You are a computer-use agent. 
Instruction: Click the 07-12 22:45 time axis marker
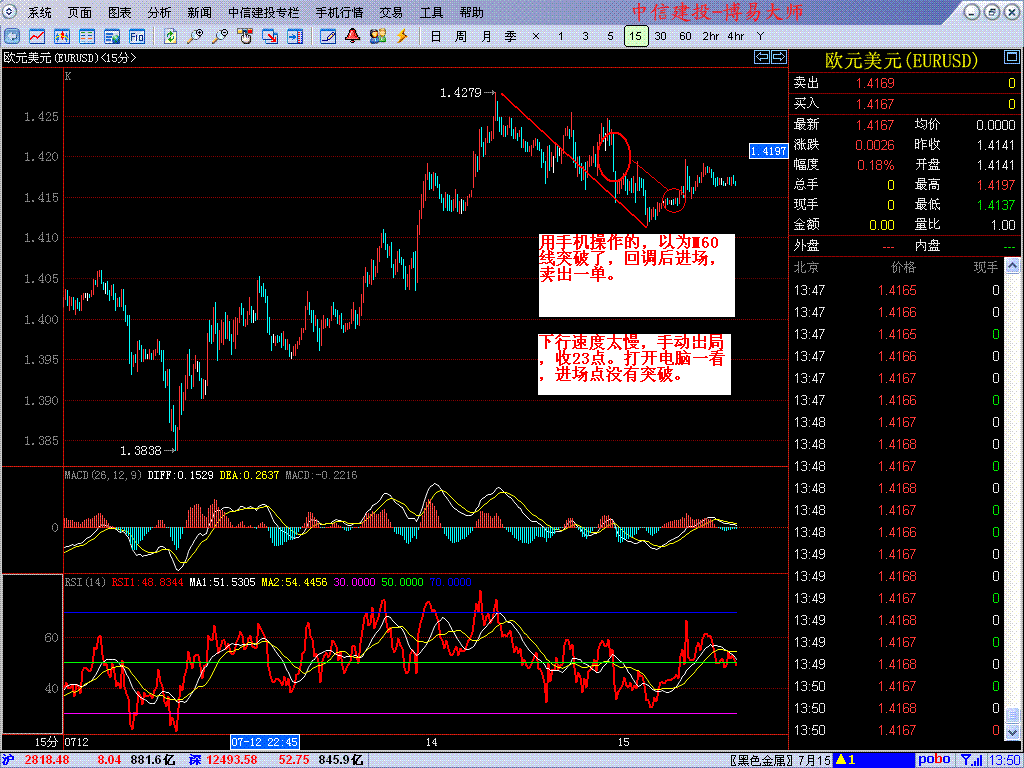pyautogui.click(x=264, y=742)
